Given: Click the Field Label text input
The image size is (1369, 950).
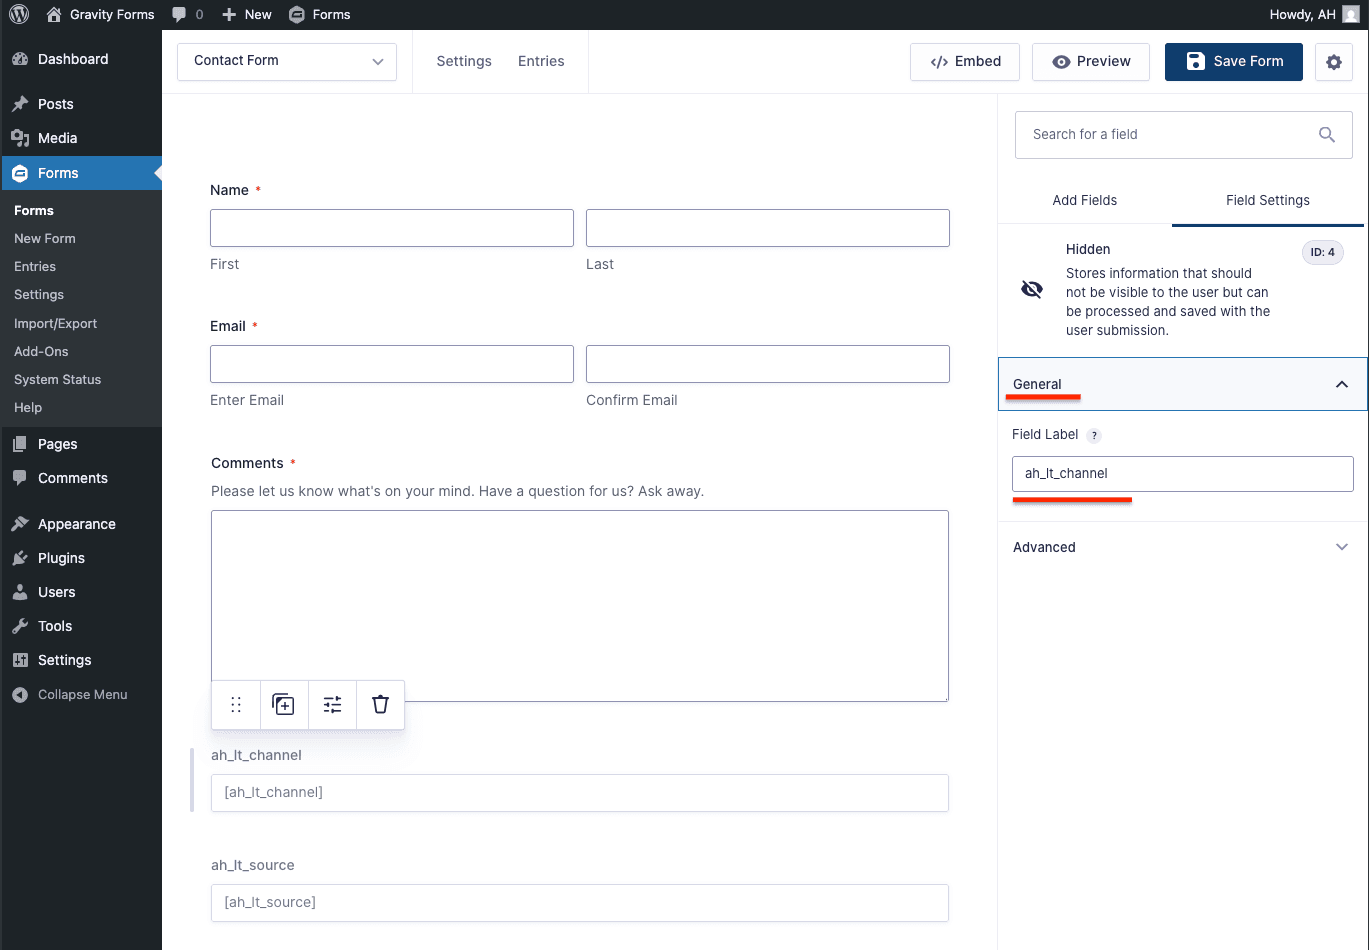Looking at the screenshot, I should pyautogui.click(x=1182, y=474).
